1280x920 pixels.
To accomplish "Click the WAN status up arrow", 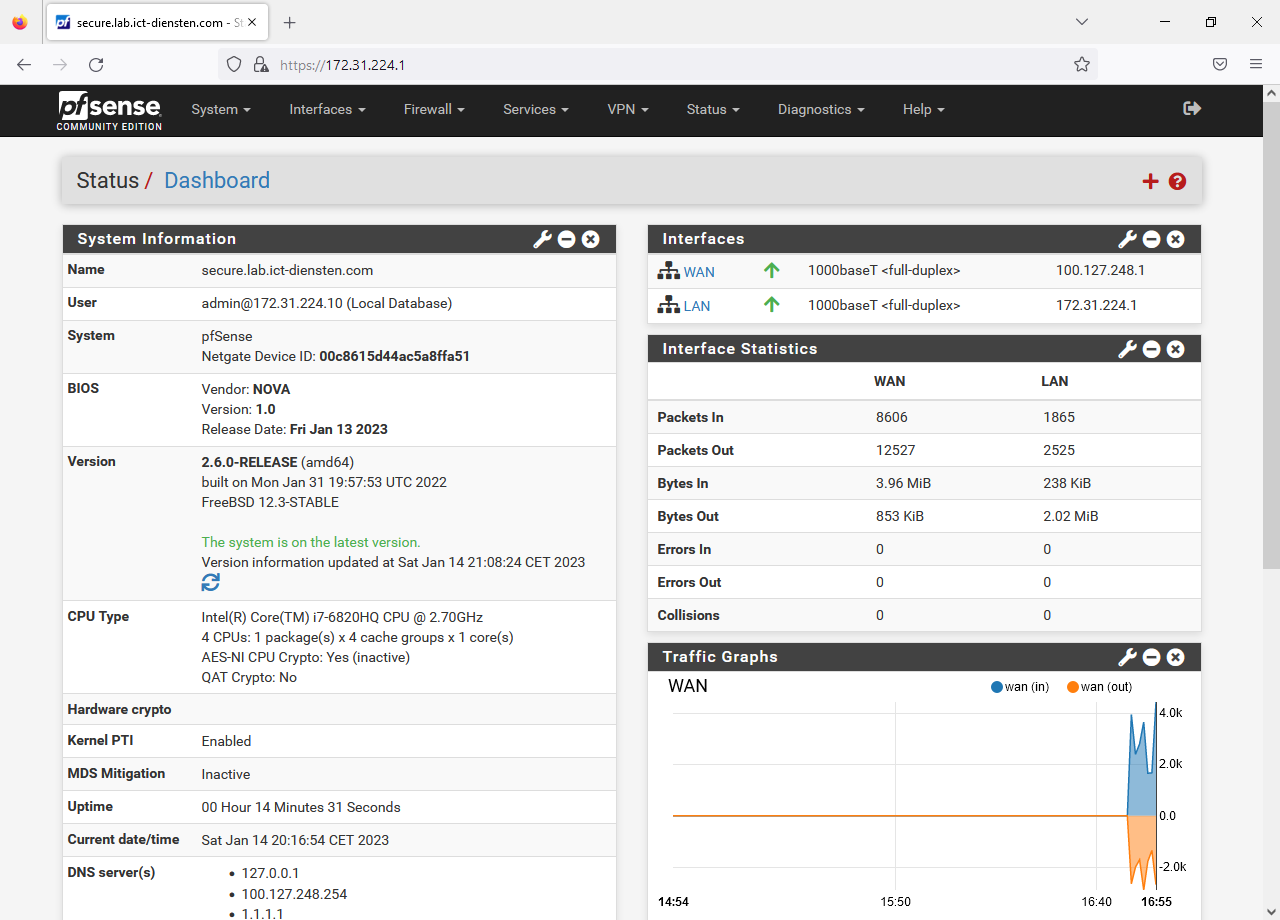I will point(771,270).
